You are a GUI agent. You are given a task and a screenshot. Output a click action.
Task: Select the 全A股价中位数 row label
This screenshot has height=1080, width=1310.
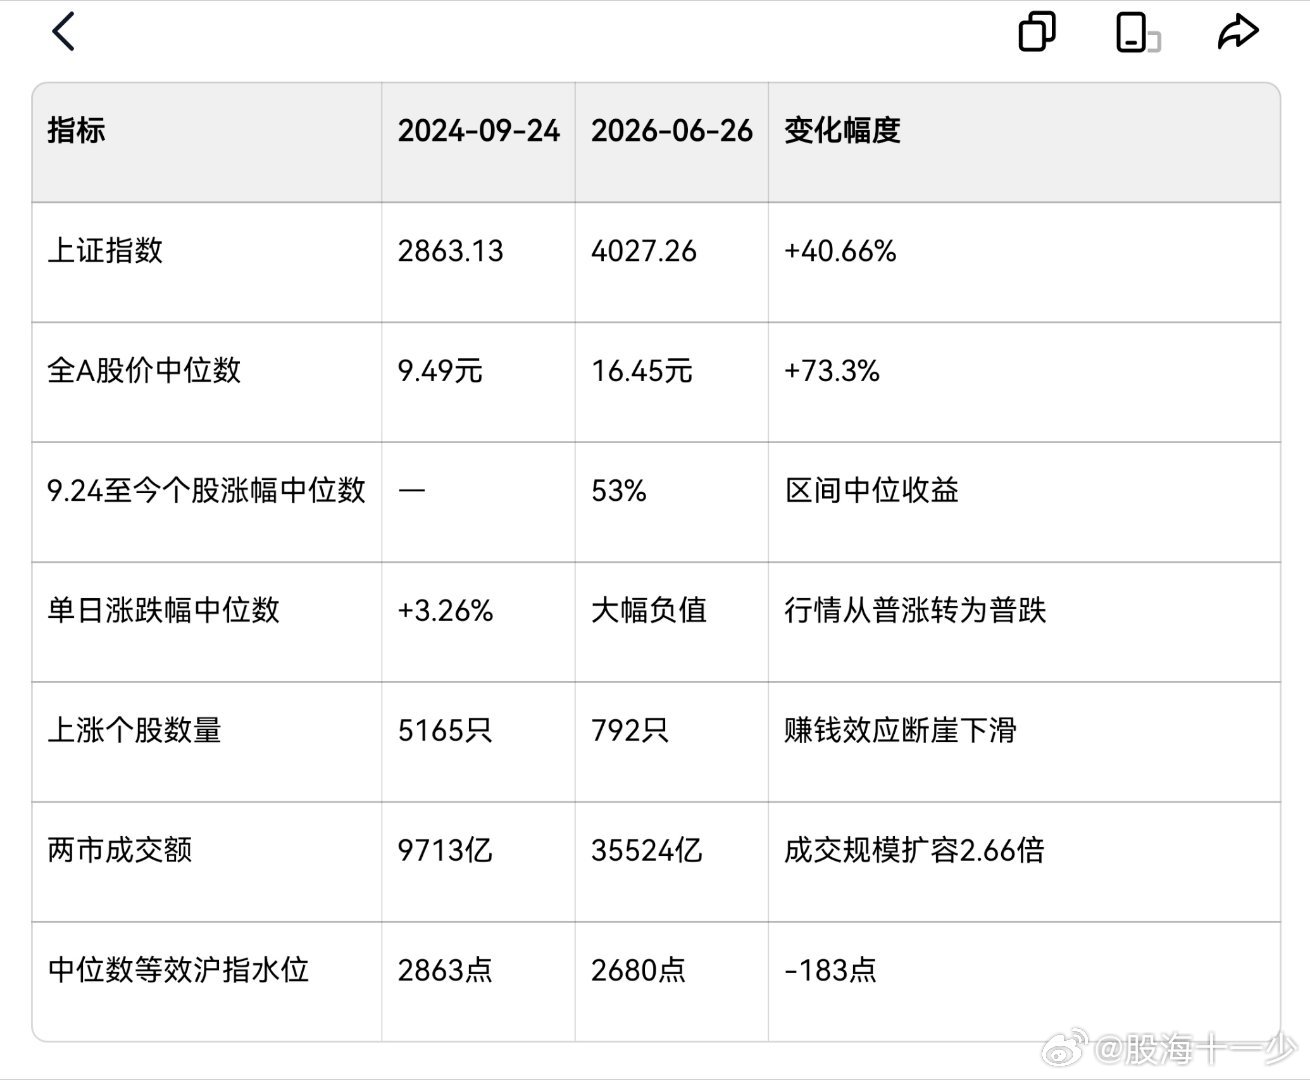pyautogui.click(x=144, y=370)
